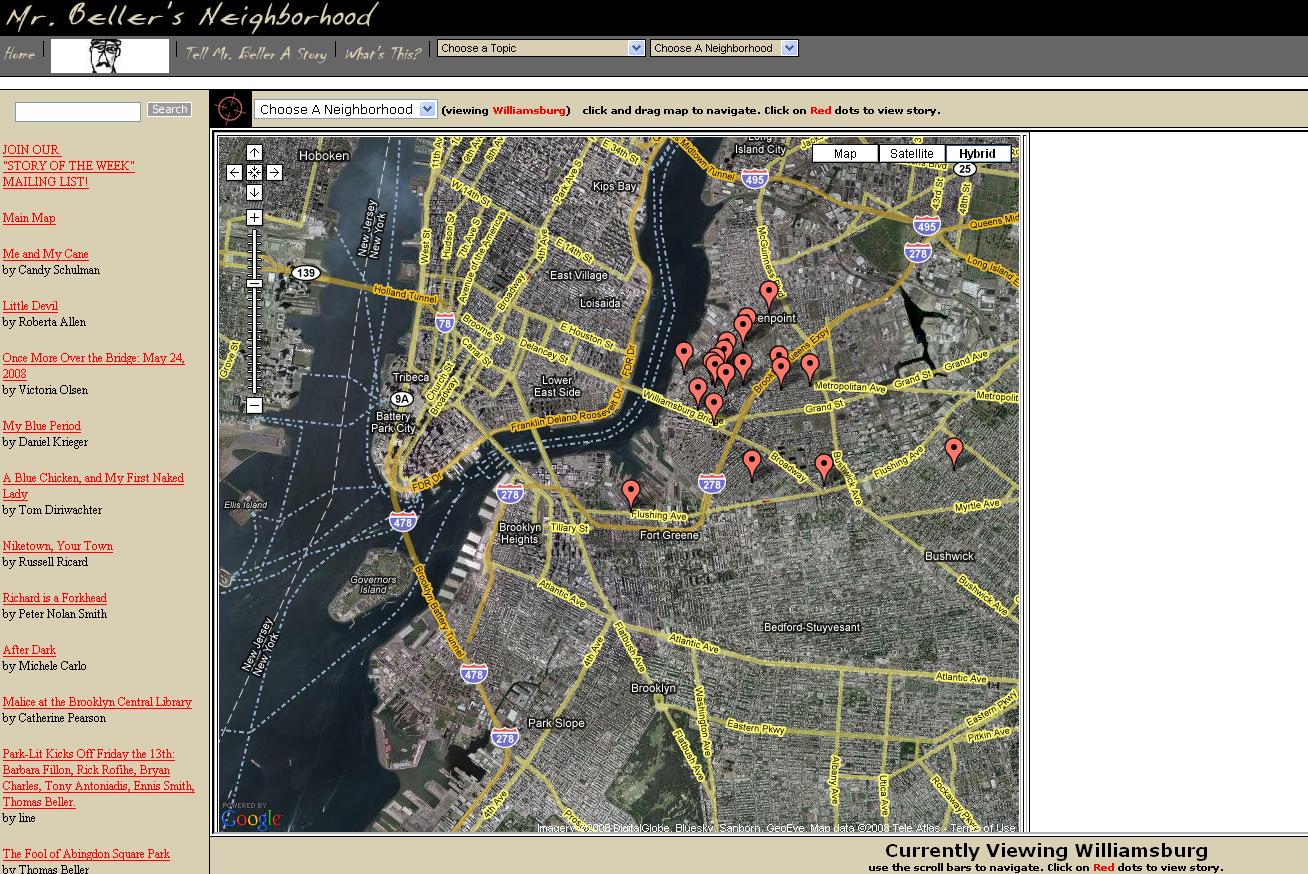Screen dimensions: 1308x874
Task: Pan the map down with the arrow
Action: [x=254, y=192]
